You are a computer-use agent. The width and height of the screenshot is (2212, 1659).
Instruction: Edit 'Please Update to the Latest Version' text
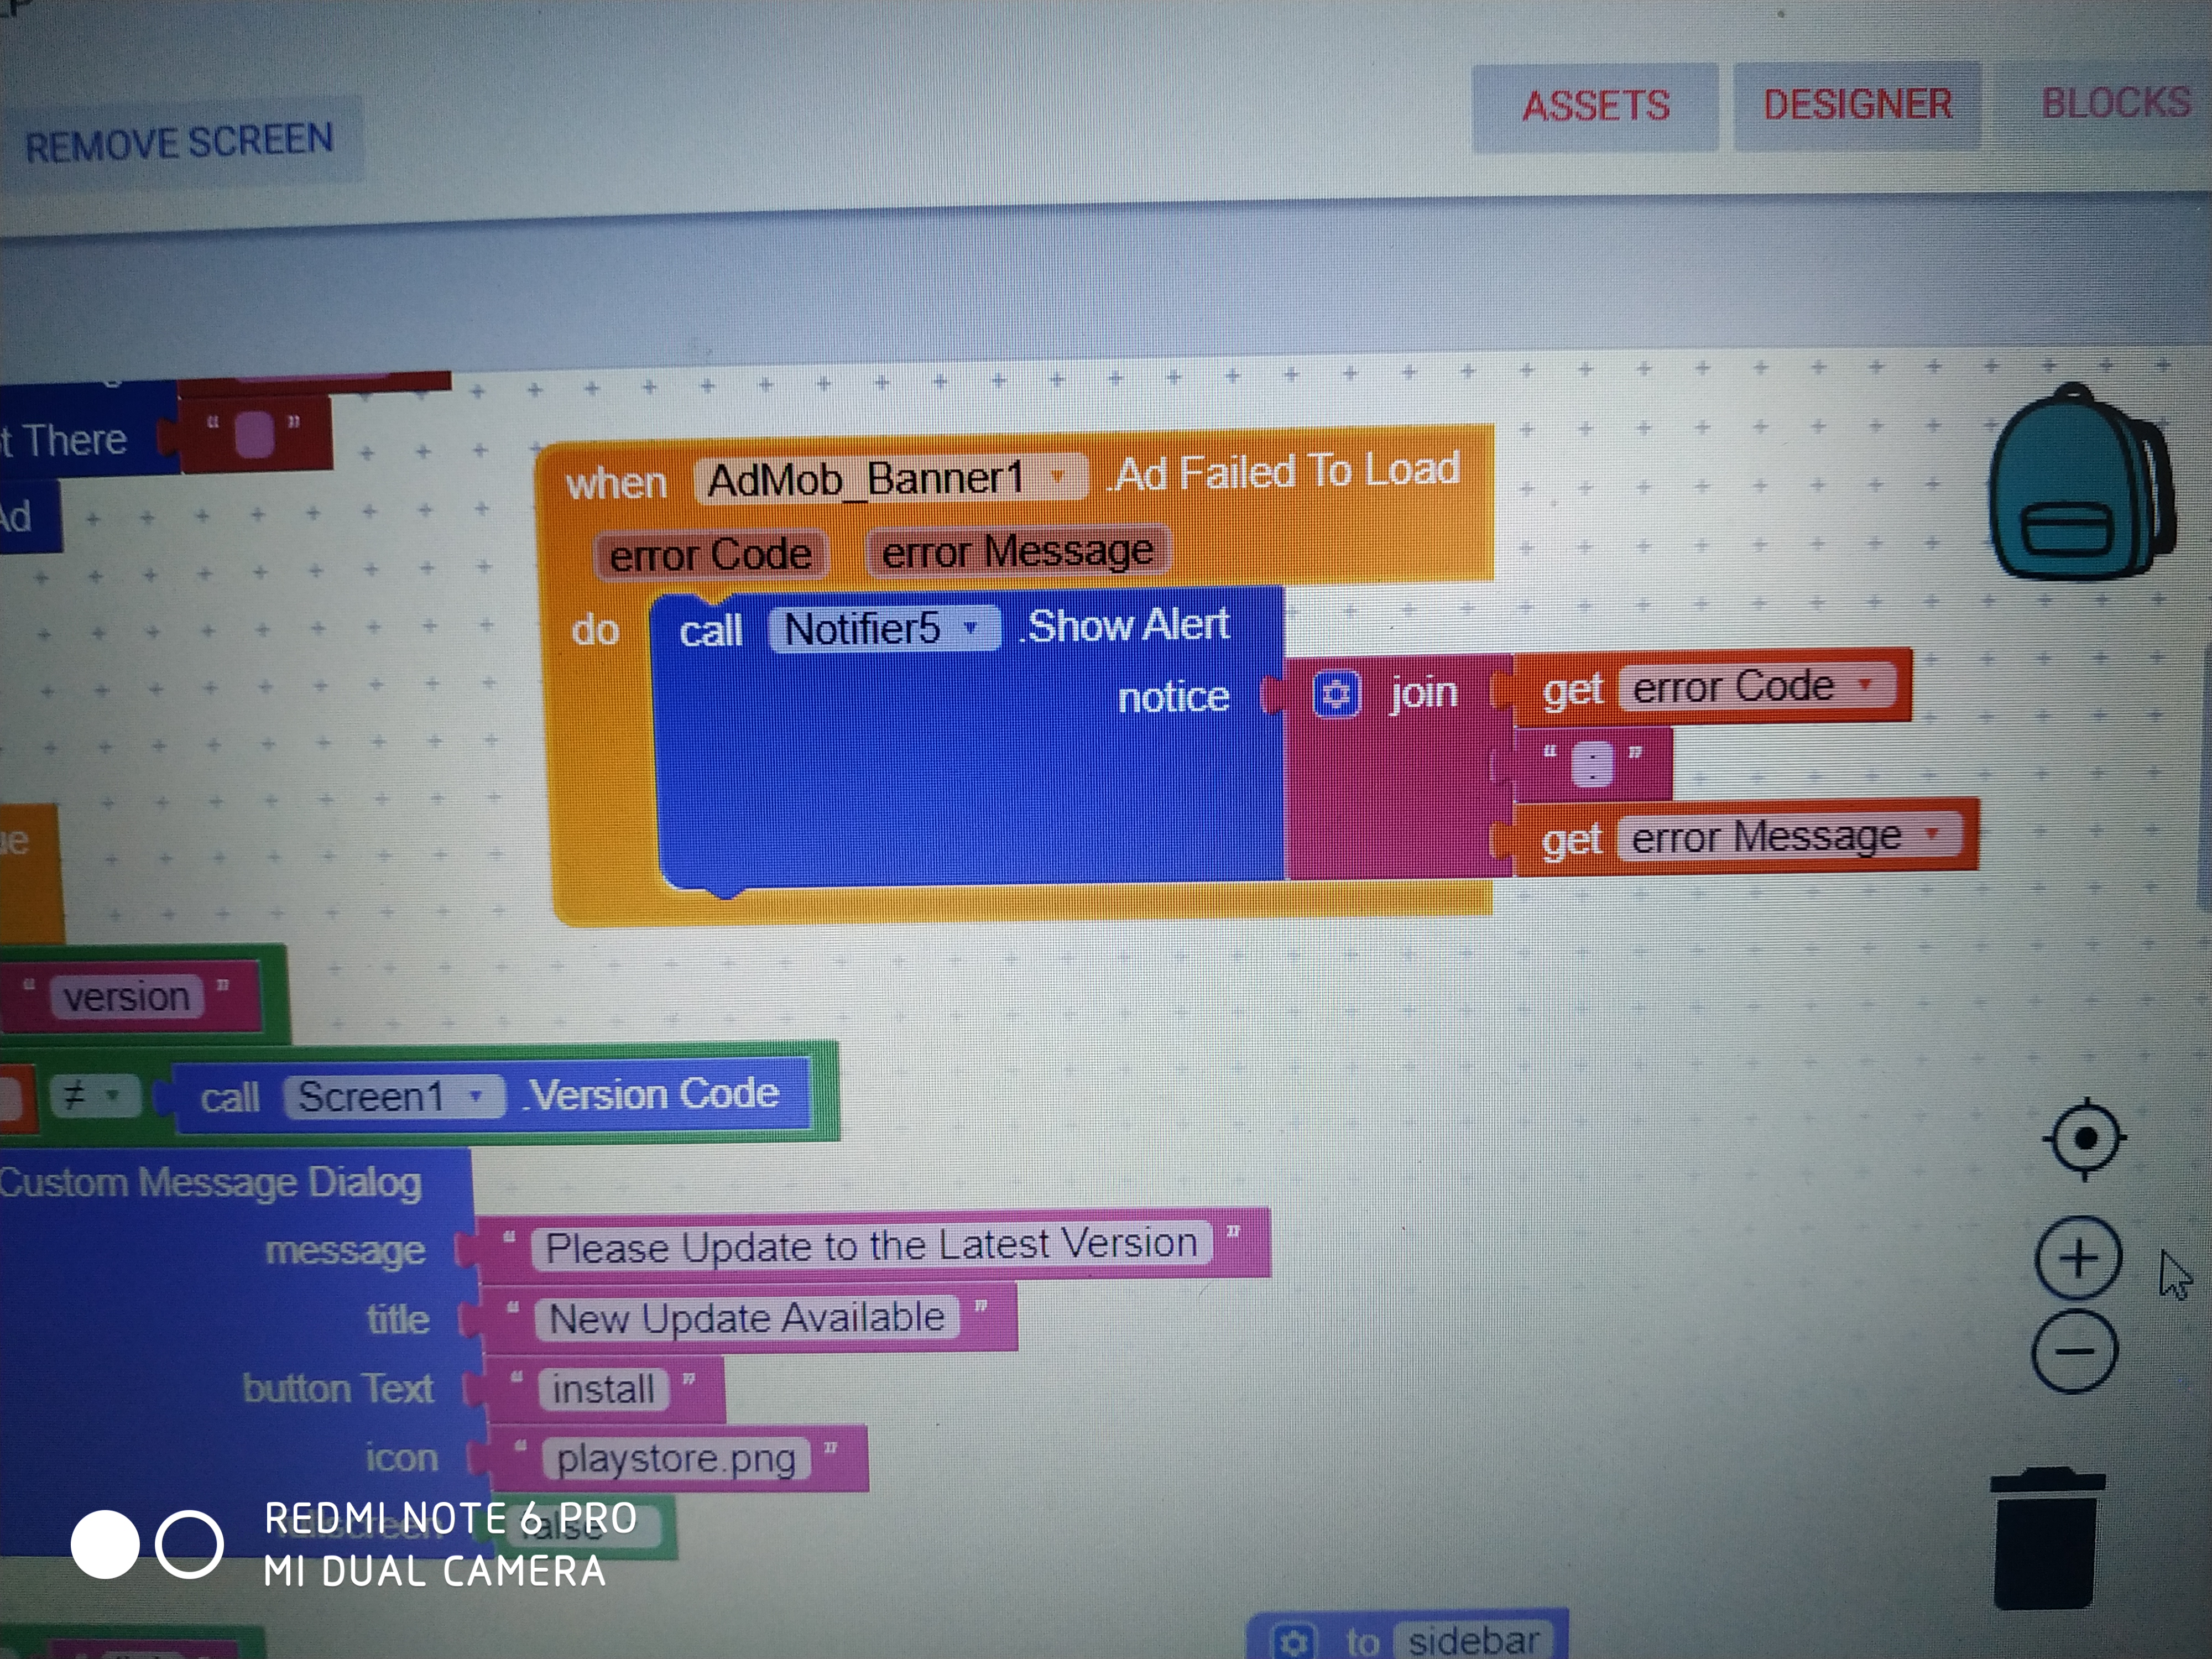tap(871, 1246)
